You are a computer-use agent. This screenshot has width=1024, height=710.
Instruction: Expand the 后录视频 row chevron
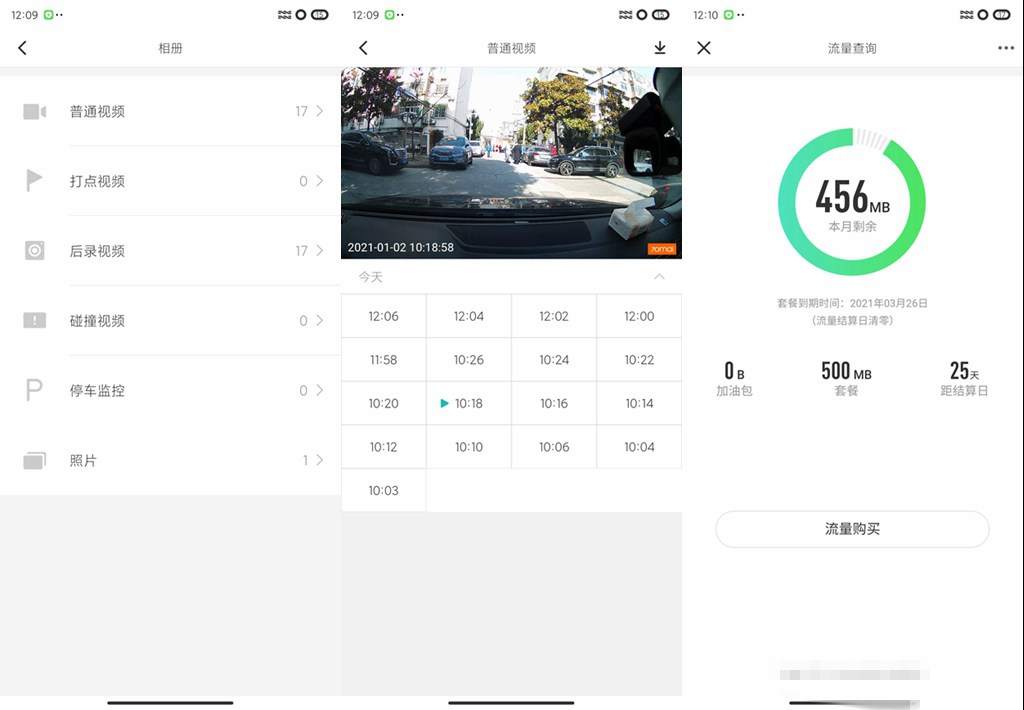coord(319,251)
